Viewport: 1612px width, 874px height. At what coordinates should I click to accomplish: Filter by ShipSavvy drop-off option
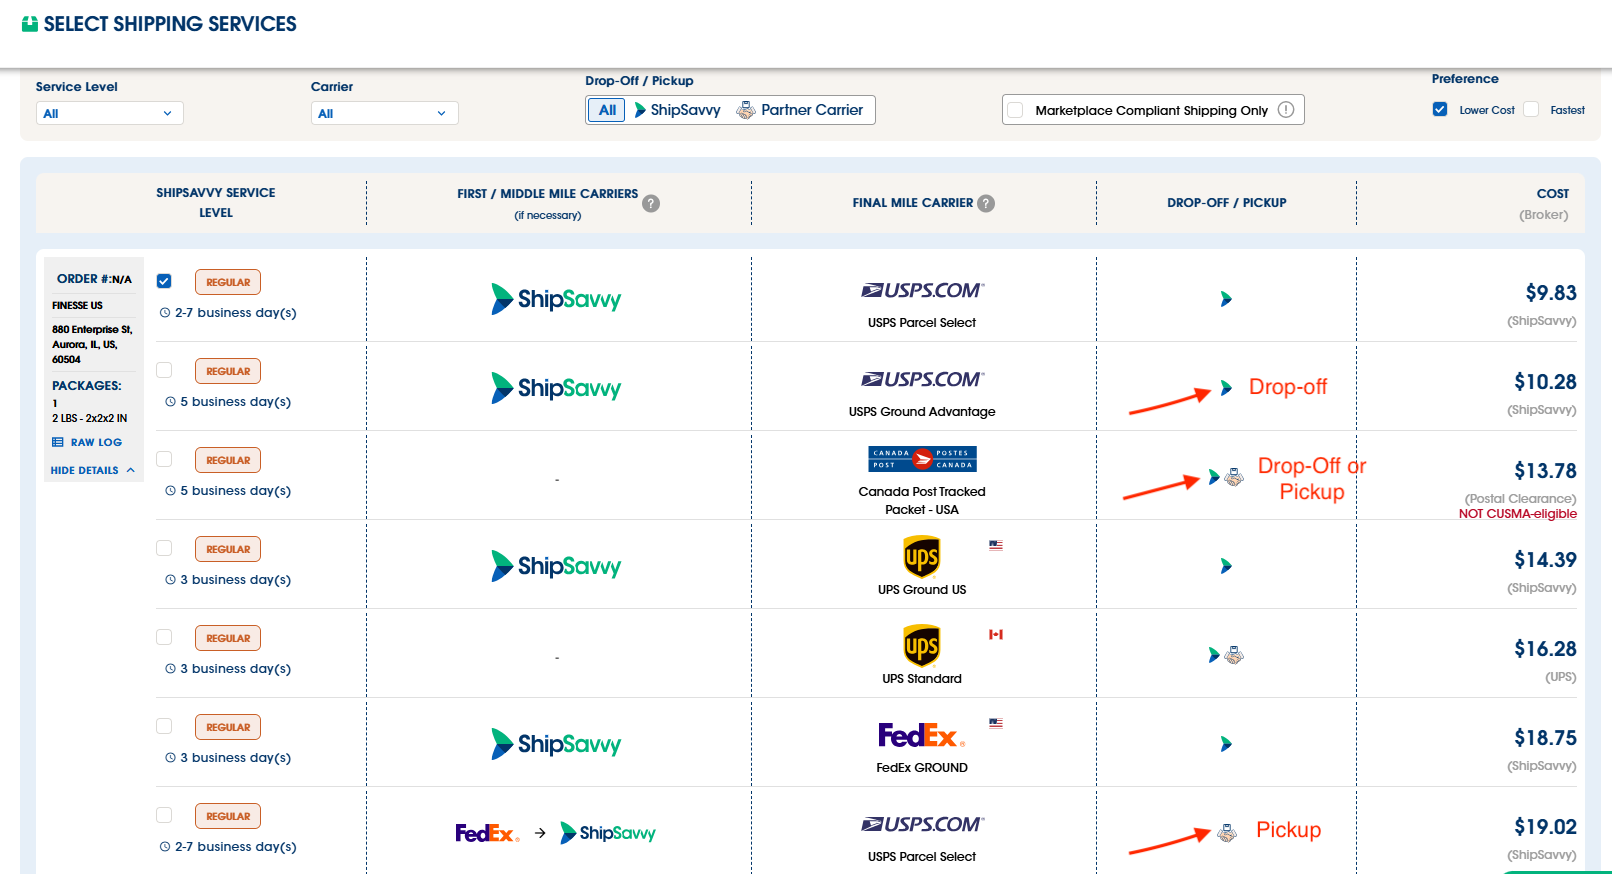tap(678, 110)
